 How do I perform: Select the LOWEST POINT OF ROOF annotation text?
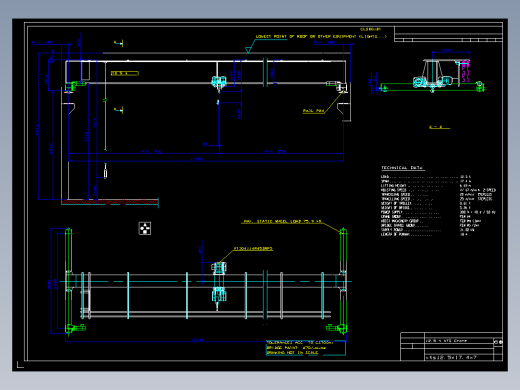tap(321, 36)
